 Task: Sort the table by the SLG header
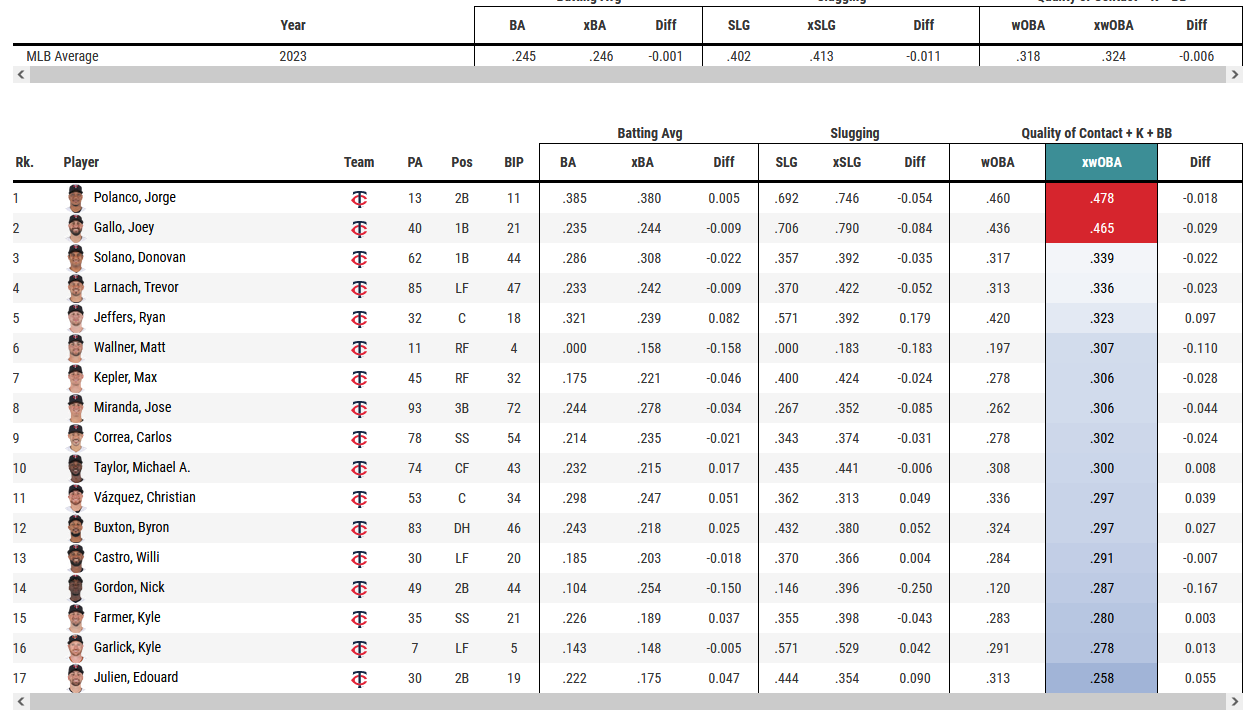(x=786, y=162)
